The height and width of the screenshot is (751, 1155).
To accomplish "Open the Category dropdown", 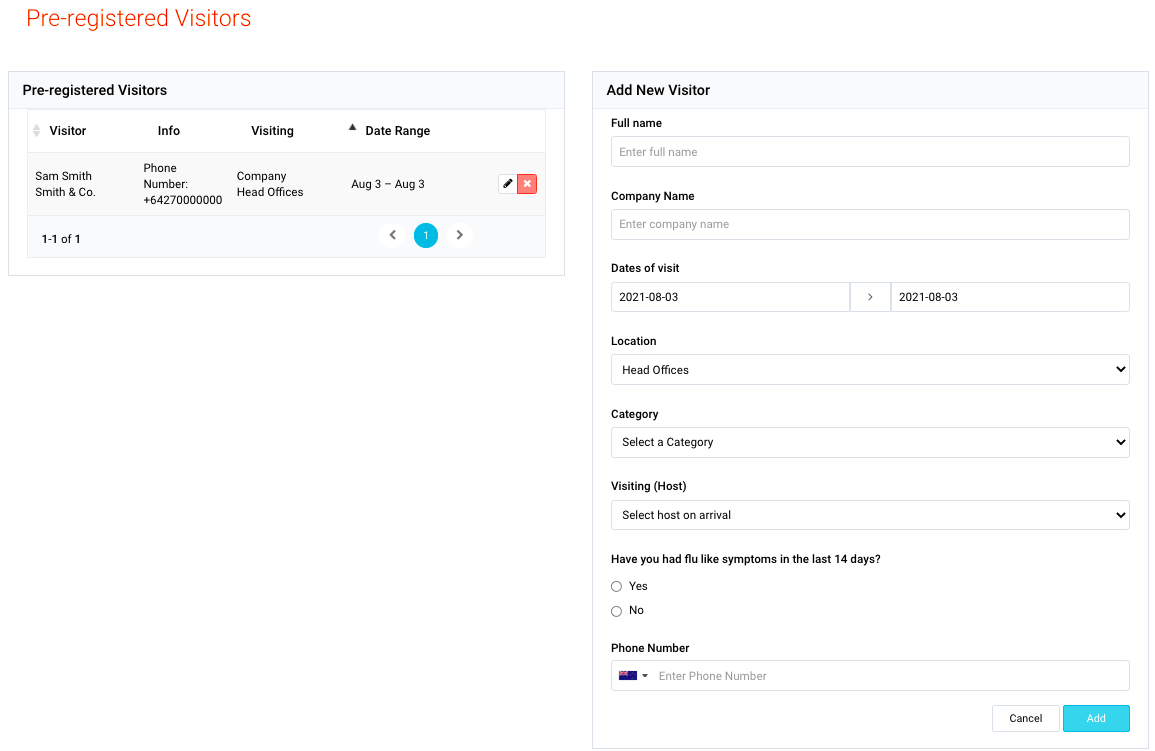I will click(x=870, y=443).
